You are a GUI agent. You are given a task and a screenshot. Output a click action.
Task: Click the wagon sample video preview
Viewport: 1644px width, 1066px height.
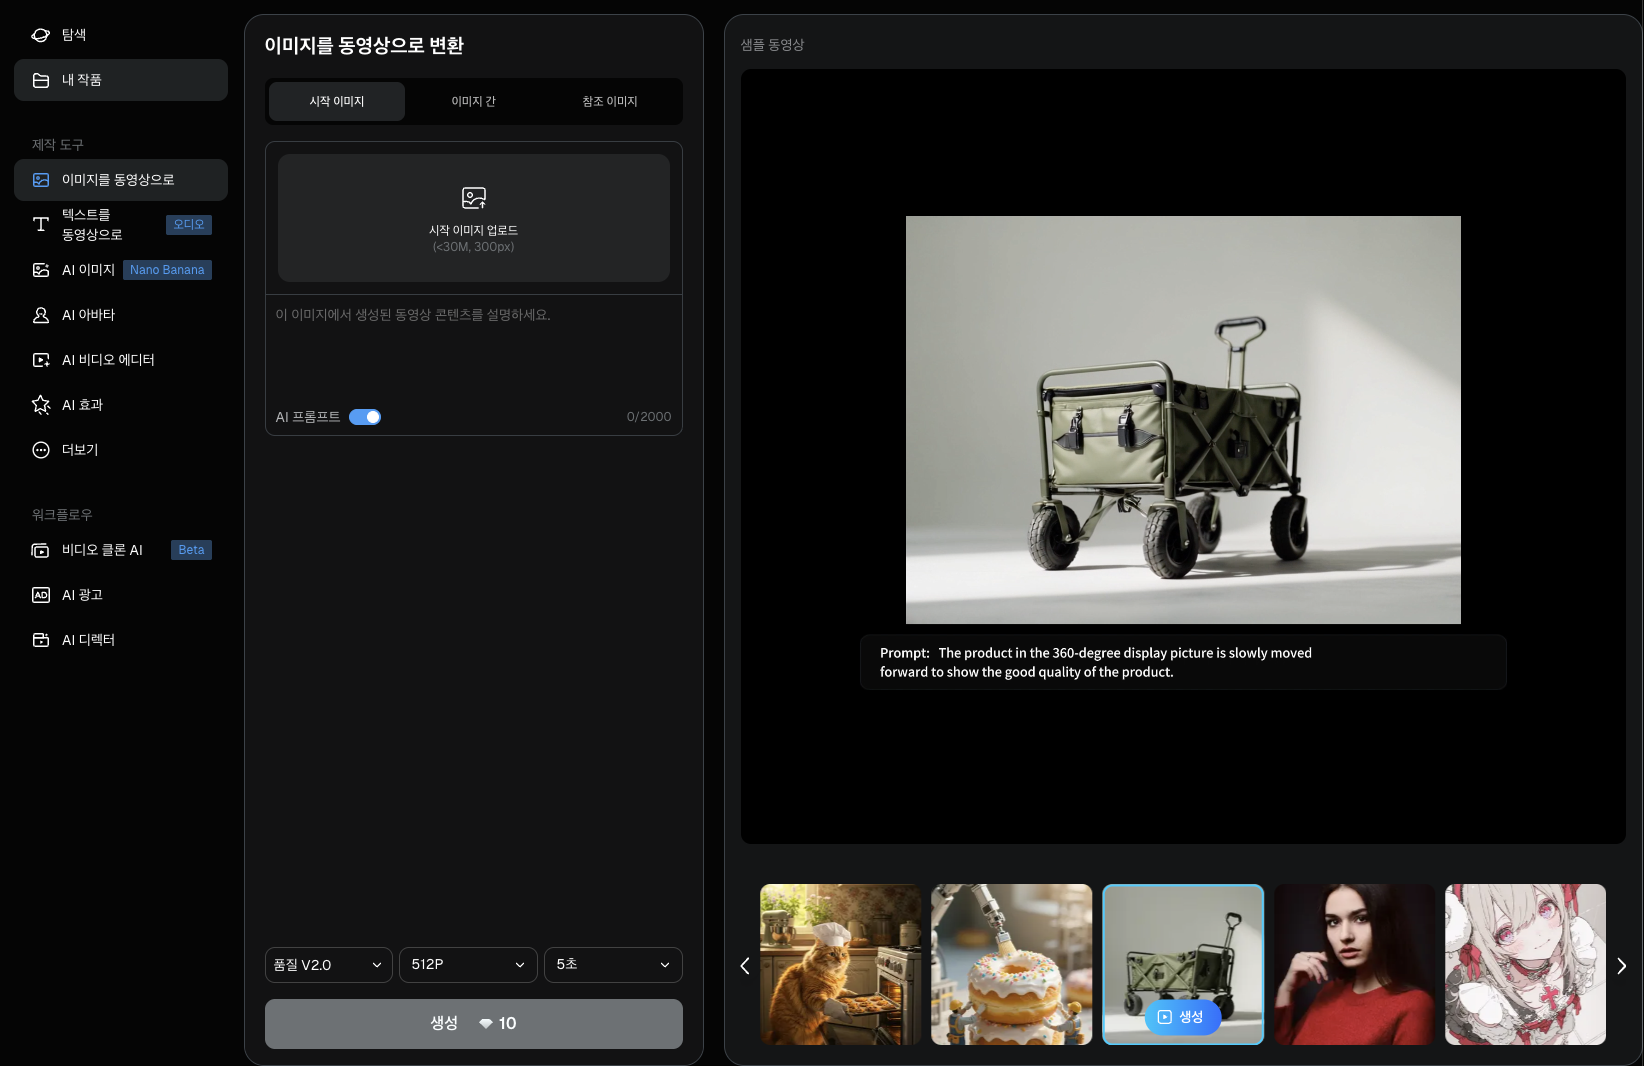[x=1183, y=420]
